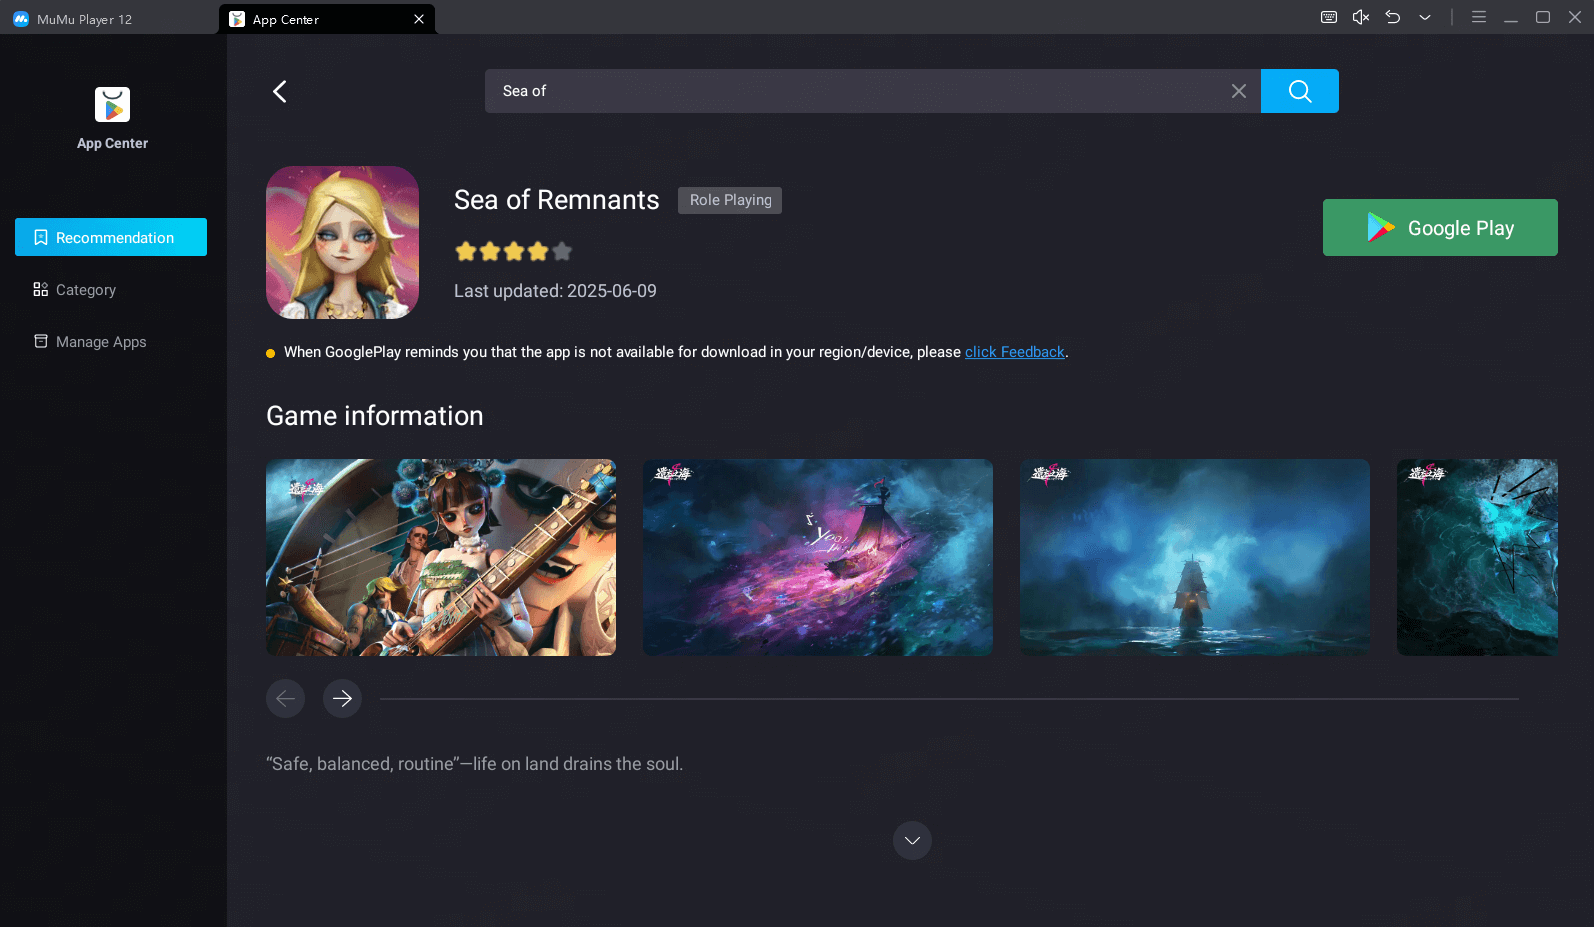Show next screenshots with the right arrow

342,698
